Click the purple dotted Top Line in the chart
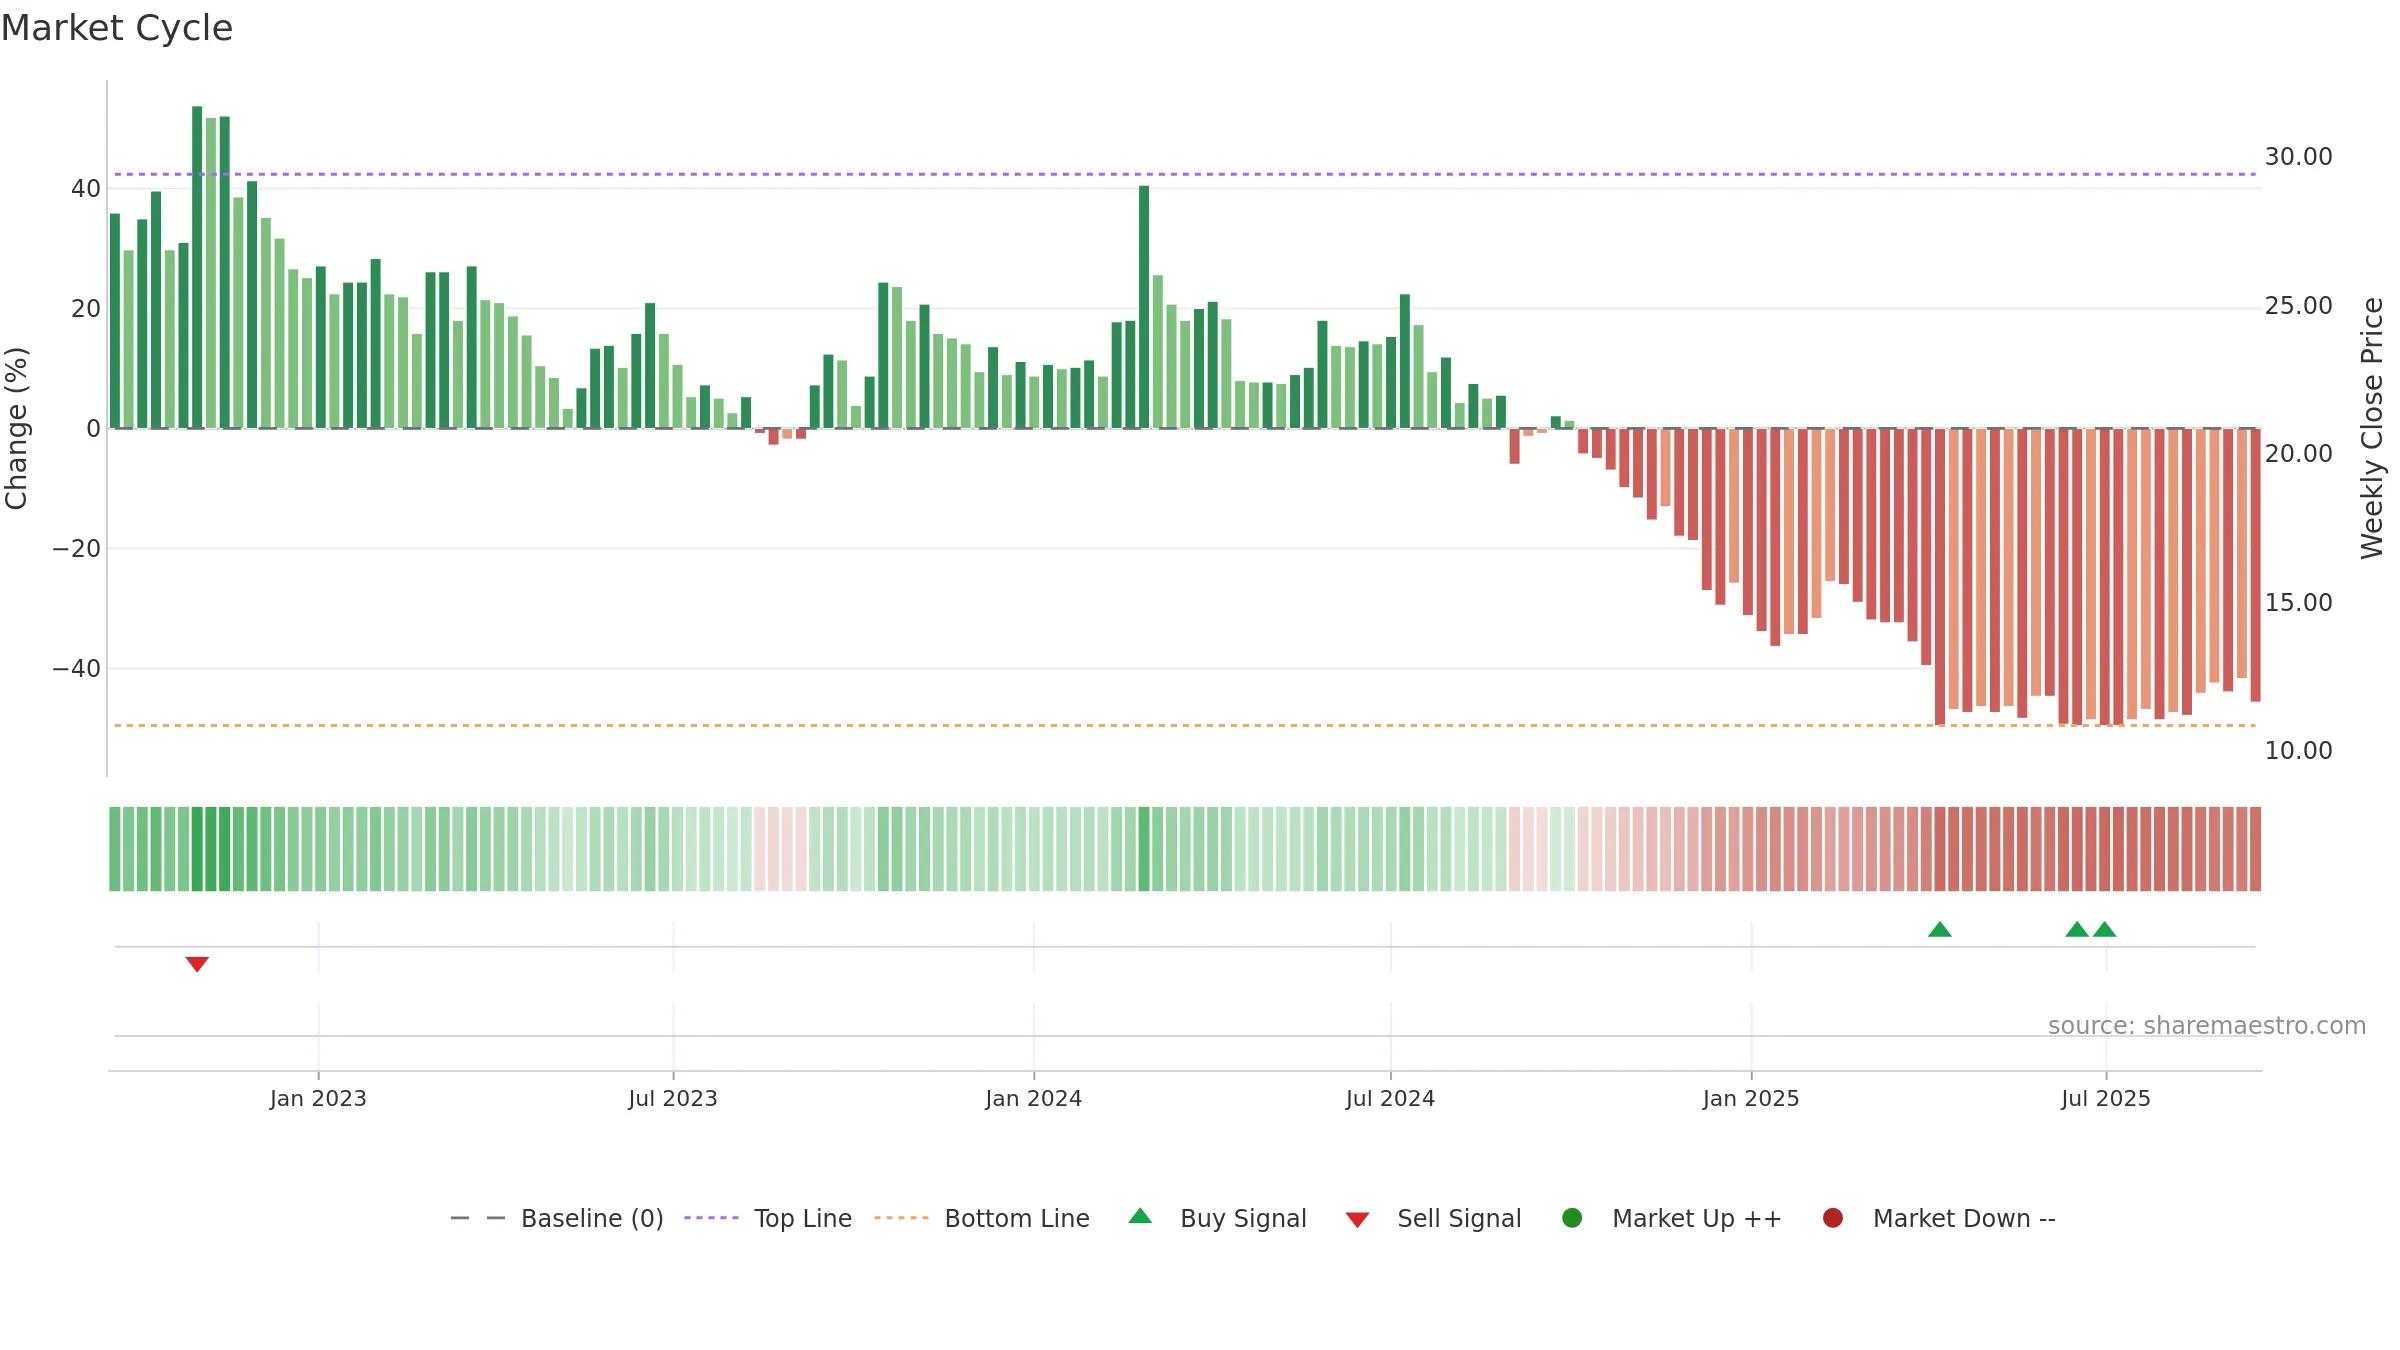Screen dimensions: 2400x1350 (1185, 174)
